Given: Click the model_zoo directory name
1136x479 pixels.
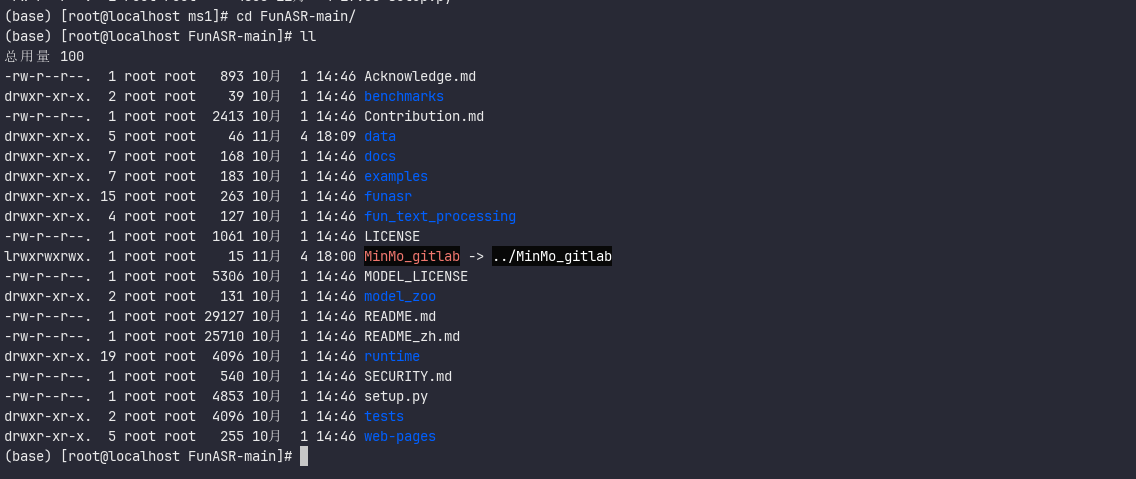Looking at the screenshot, I should pos(400,297).
